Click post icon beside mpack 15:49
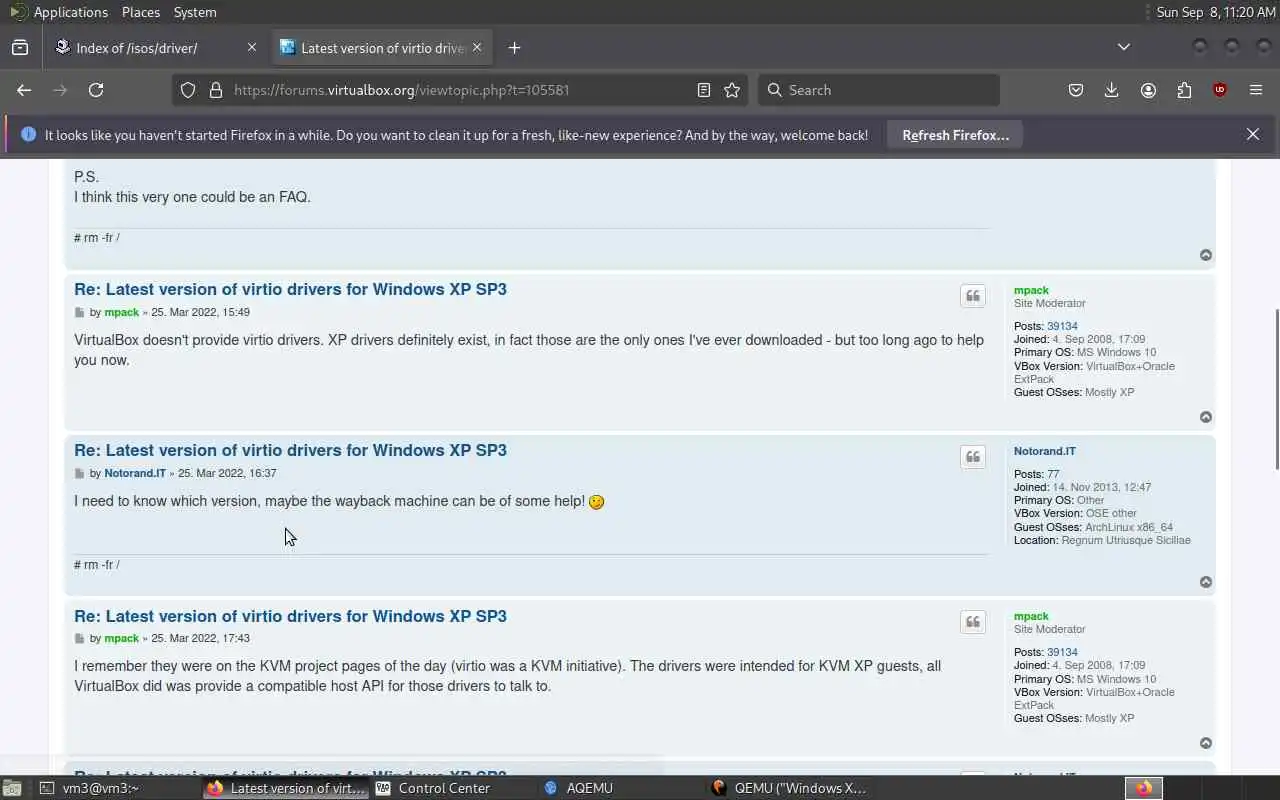 point(80,313)
